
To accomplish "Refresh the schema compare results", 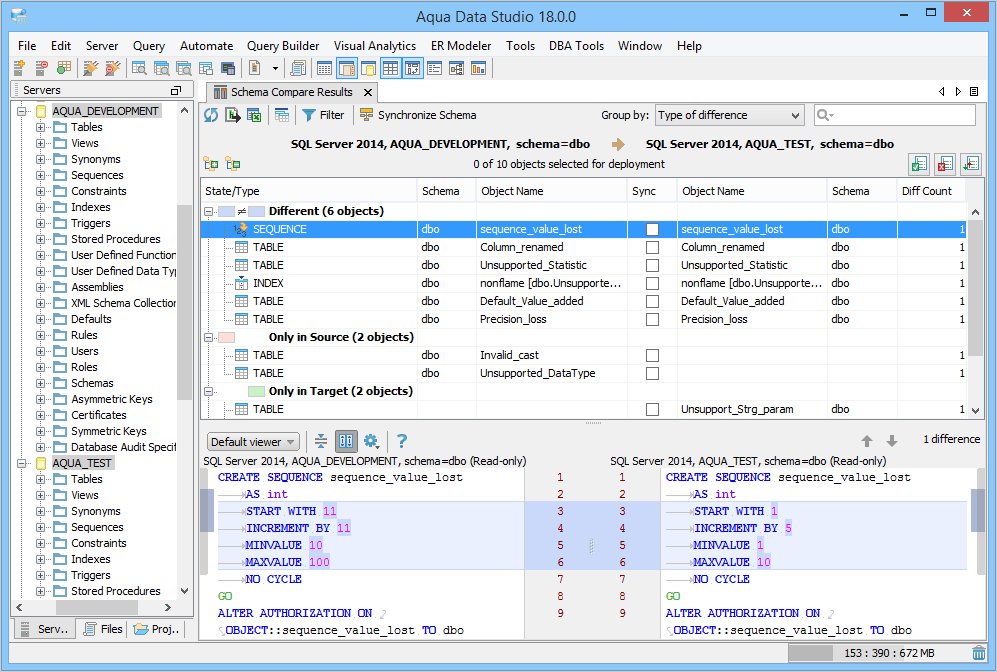I will (x=211, y=115).
